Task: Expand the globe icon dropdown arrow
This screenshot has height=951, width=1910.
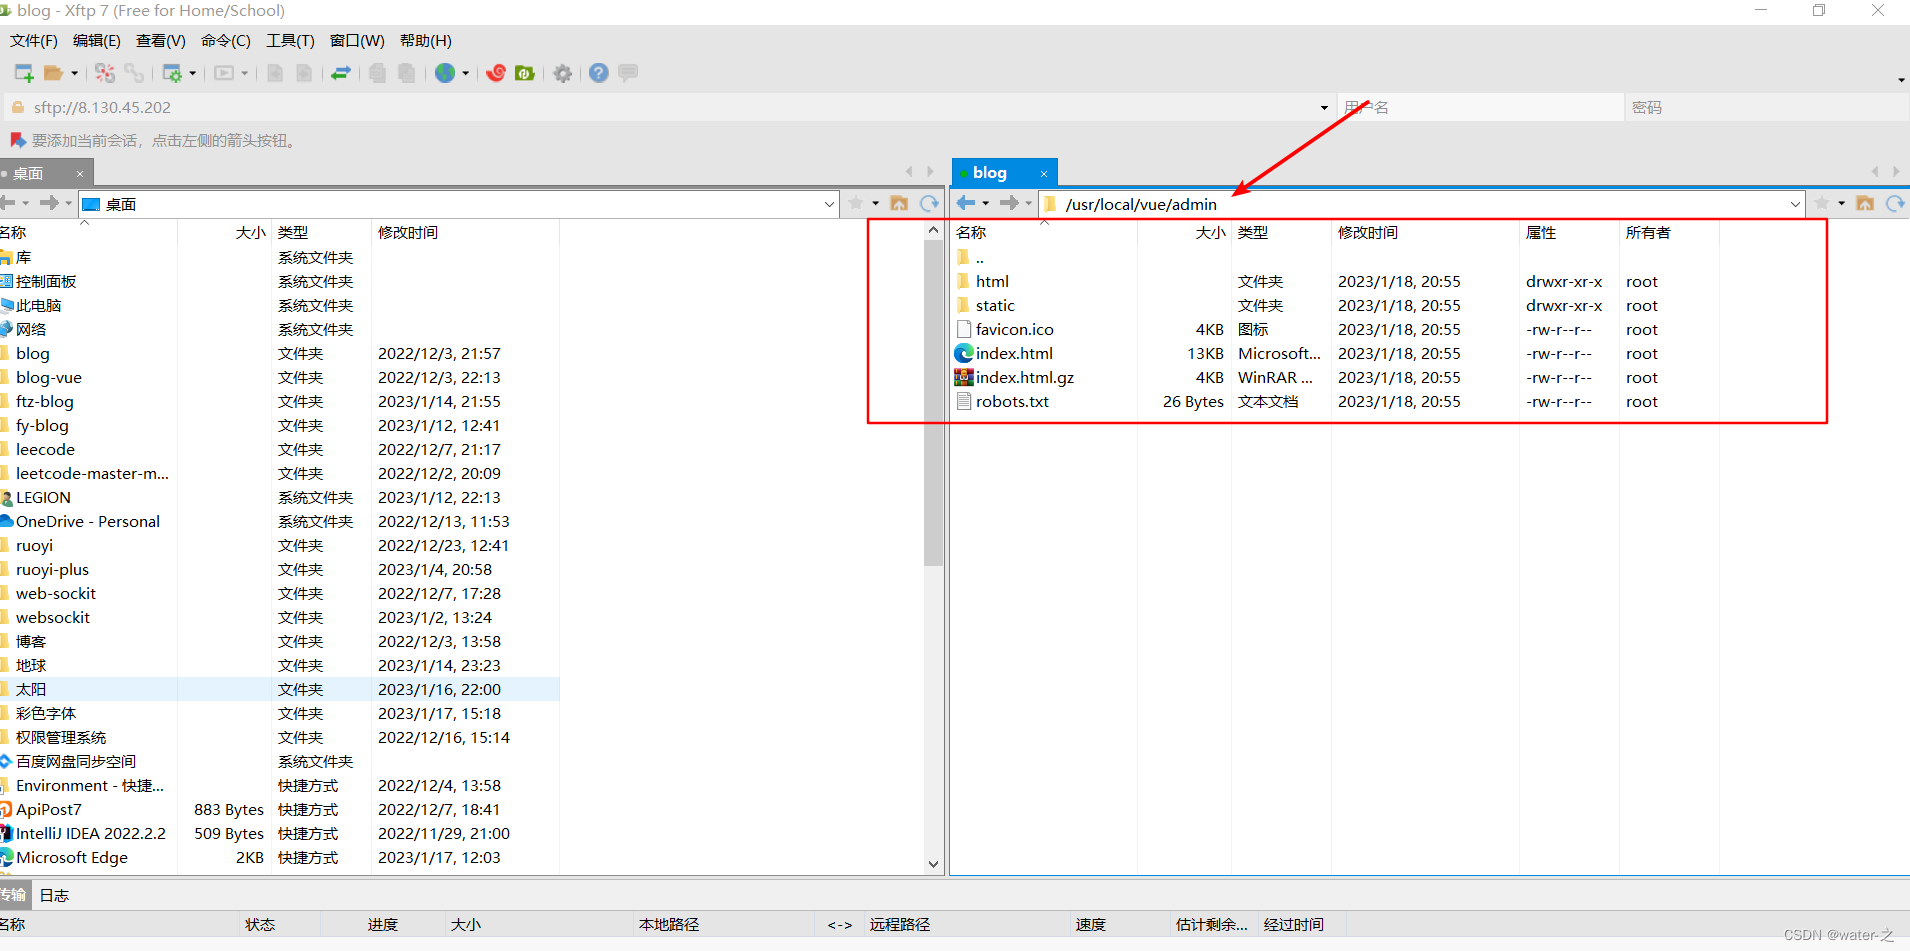Action: tap(465, 73)
